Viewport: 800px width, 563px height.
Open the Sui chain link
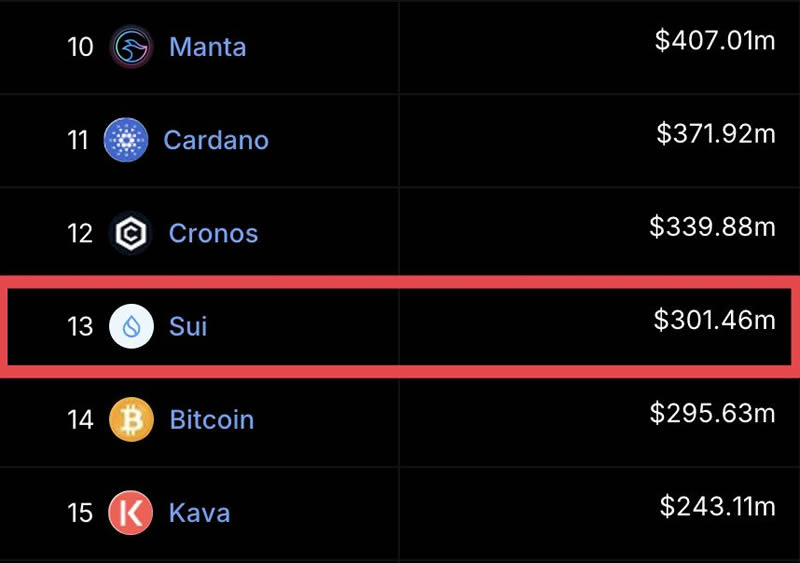[x=188, y=326]
